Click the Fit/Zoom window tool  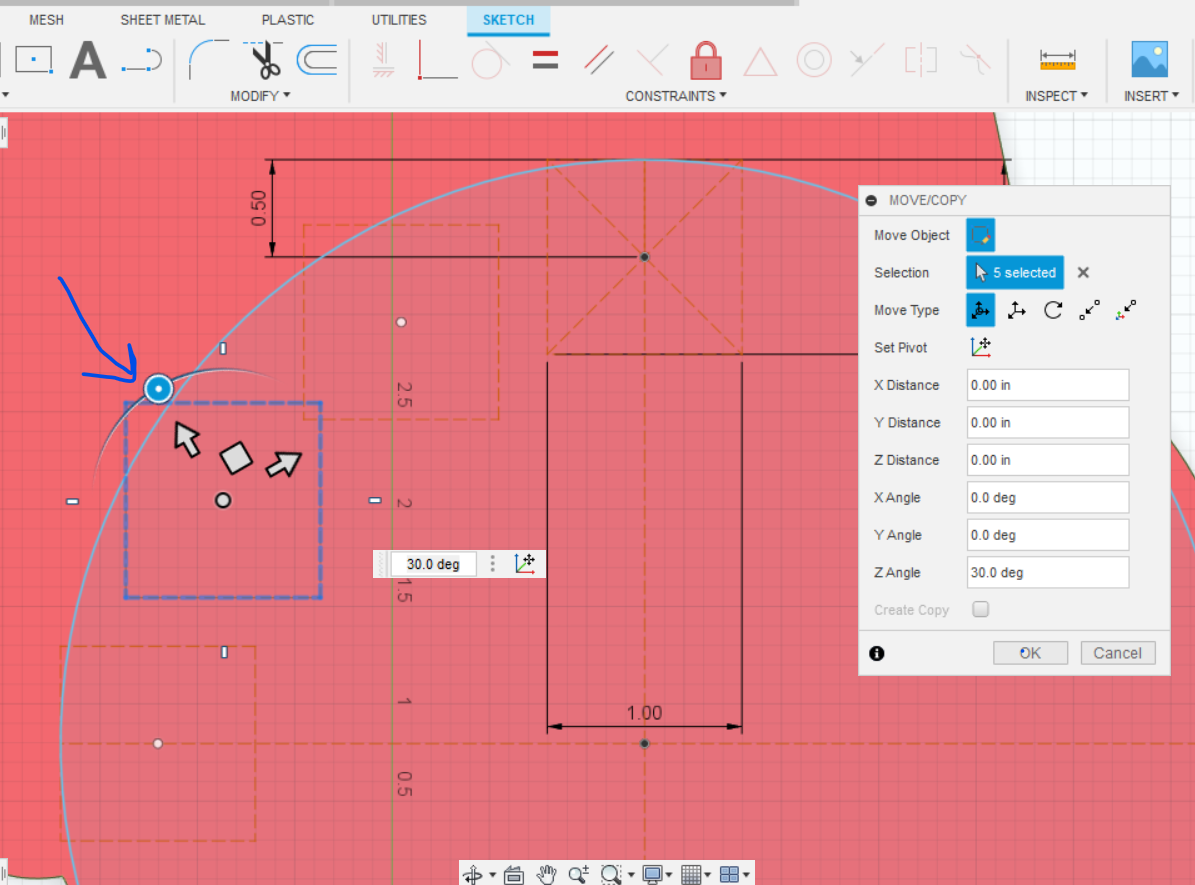click(x=611, y=874)
